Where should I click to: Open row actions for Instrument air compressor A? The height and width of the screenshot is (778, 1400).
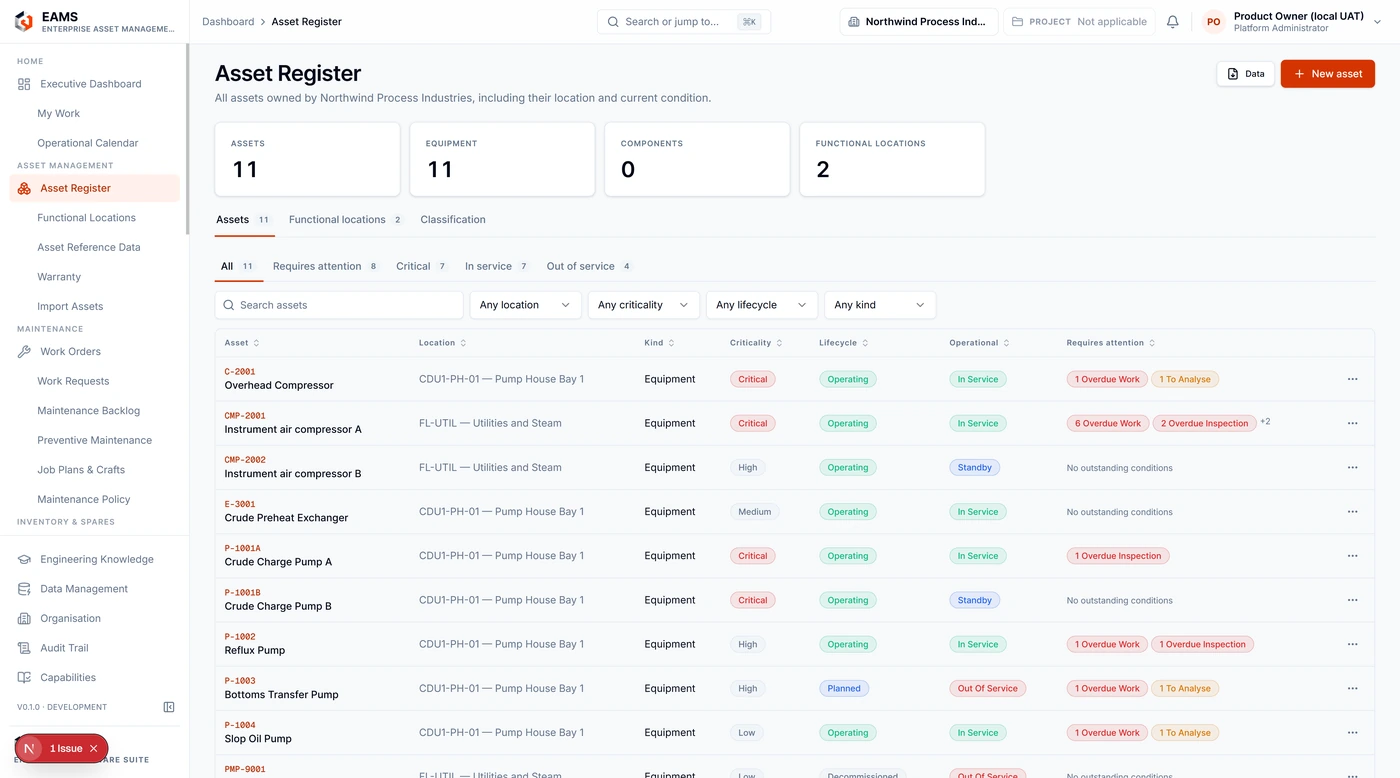[x=1352, y=423]
